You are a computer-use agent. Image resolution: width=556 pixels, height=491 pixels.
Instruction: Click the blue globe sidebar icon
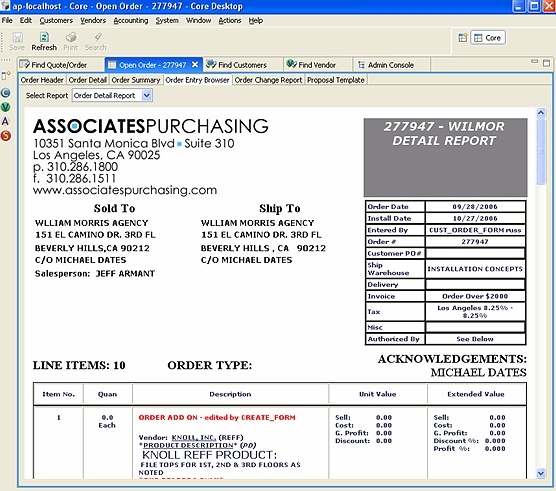click(x=5, y=93)
